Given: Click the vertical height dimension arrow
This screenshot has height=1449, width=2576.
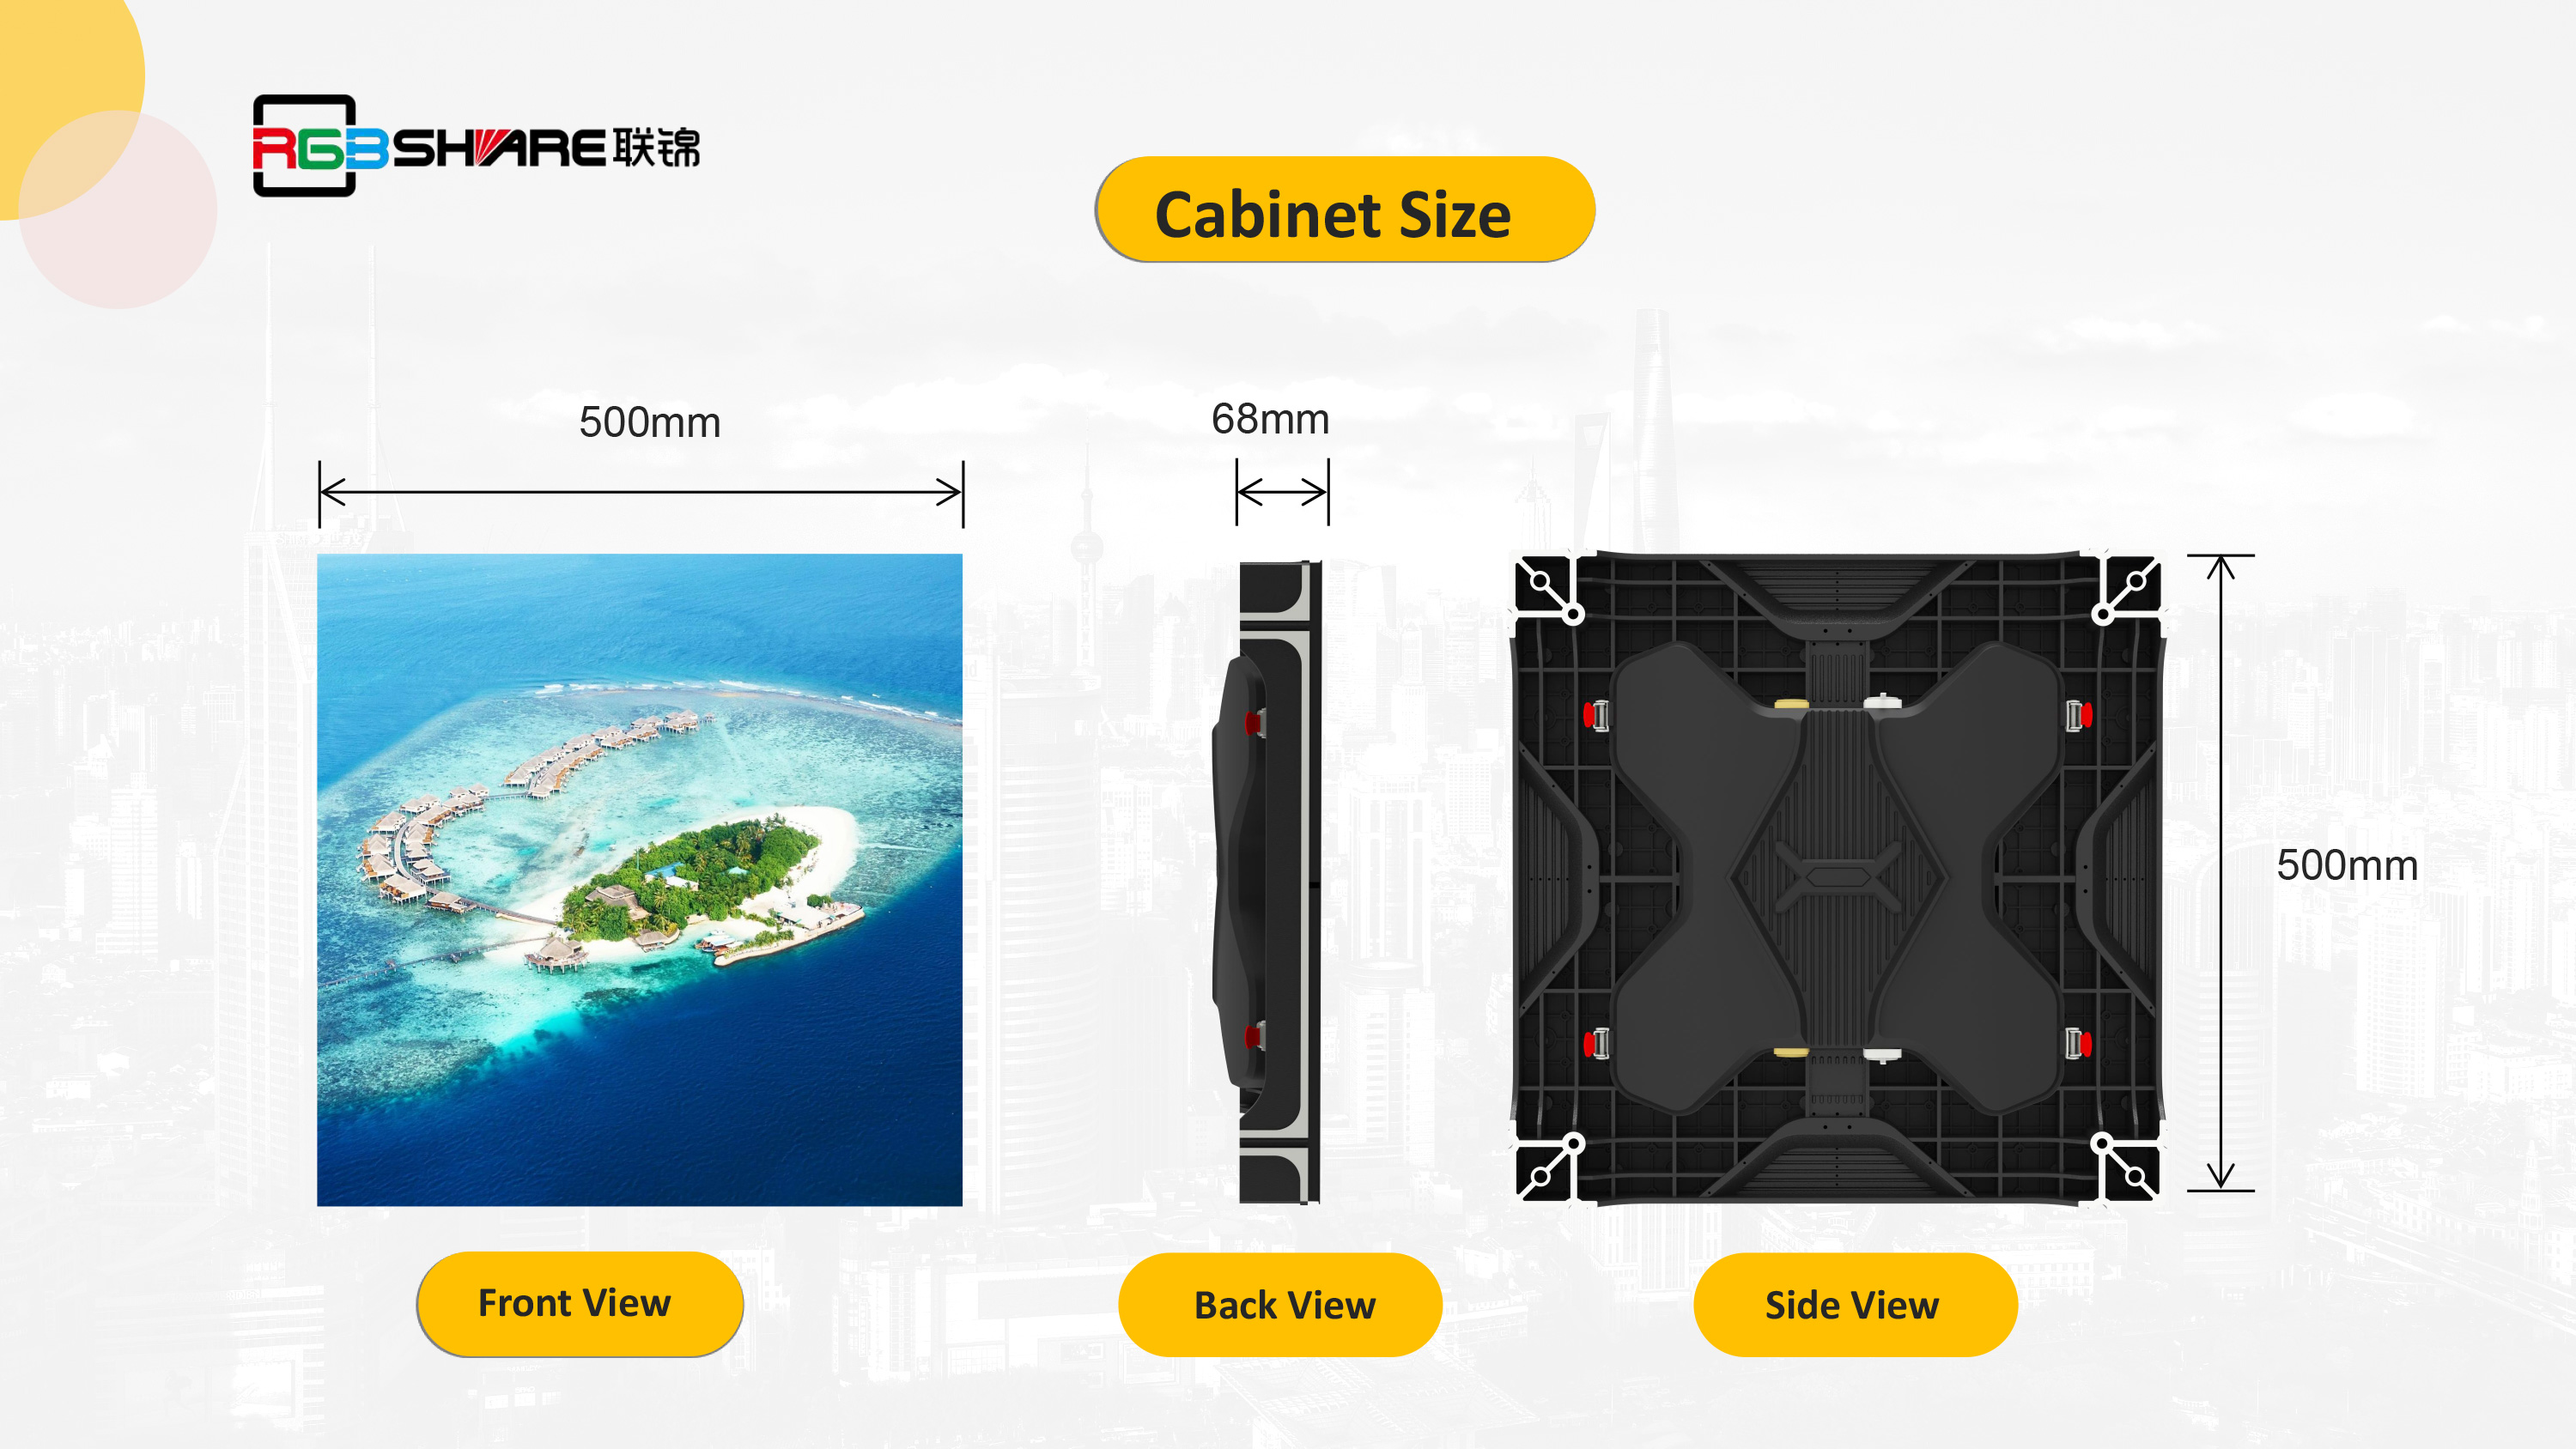Looking at the screenshot, I should point(2221,872).
